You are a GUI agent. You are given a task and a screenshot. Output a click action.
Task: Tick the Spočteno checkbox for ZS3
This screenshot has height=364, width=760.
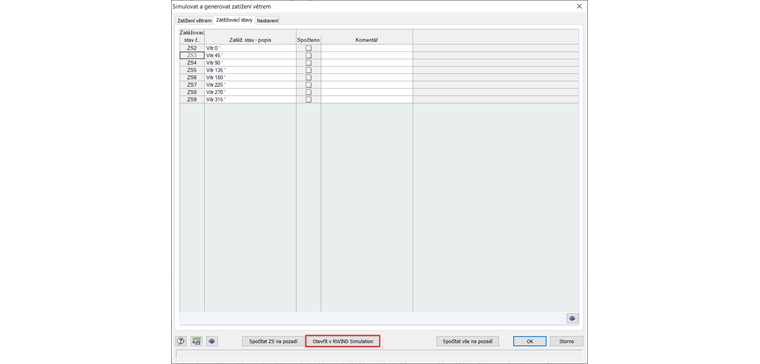(x=308, y=55)
